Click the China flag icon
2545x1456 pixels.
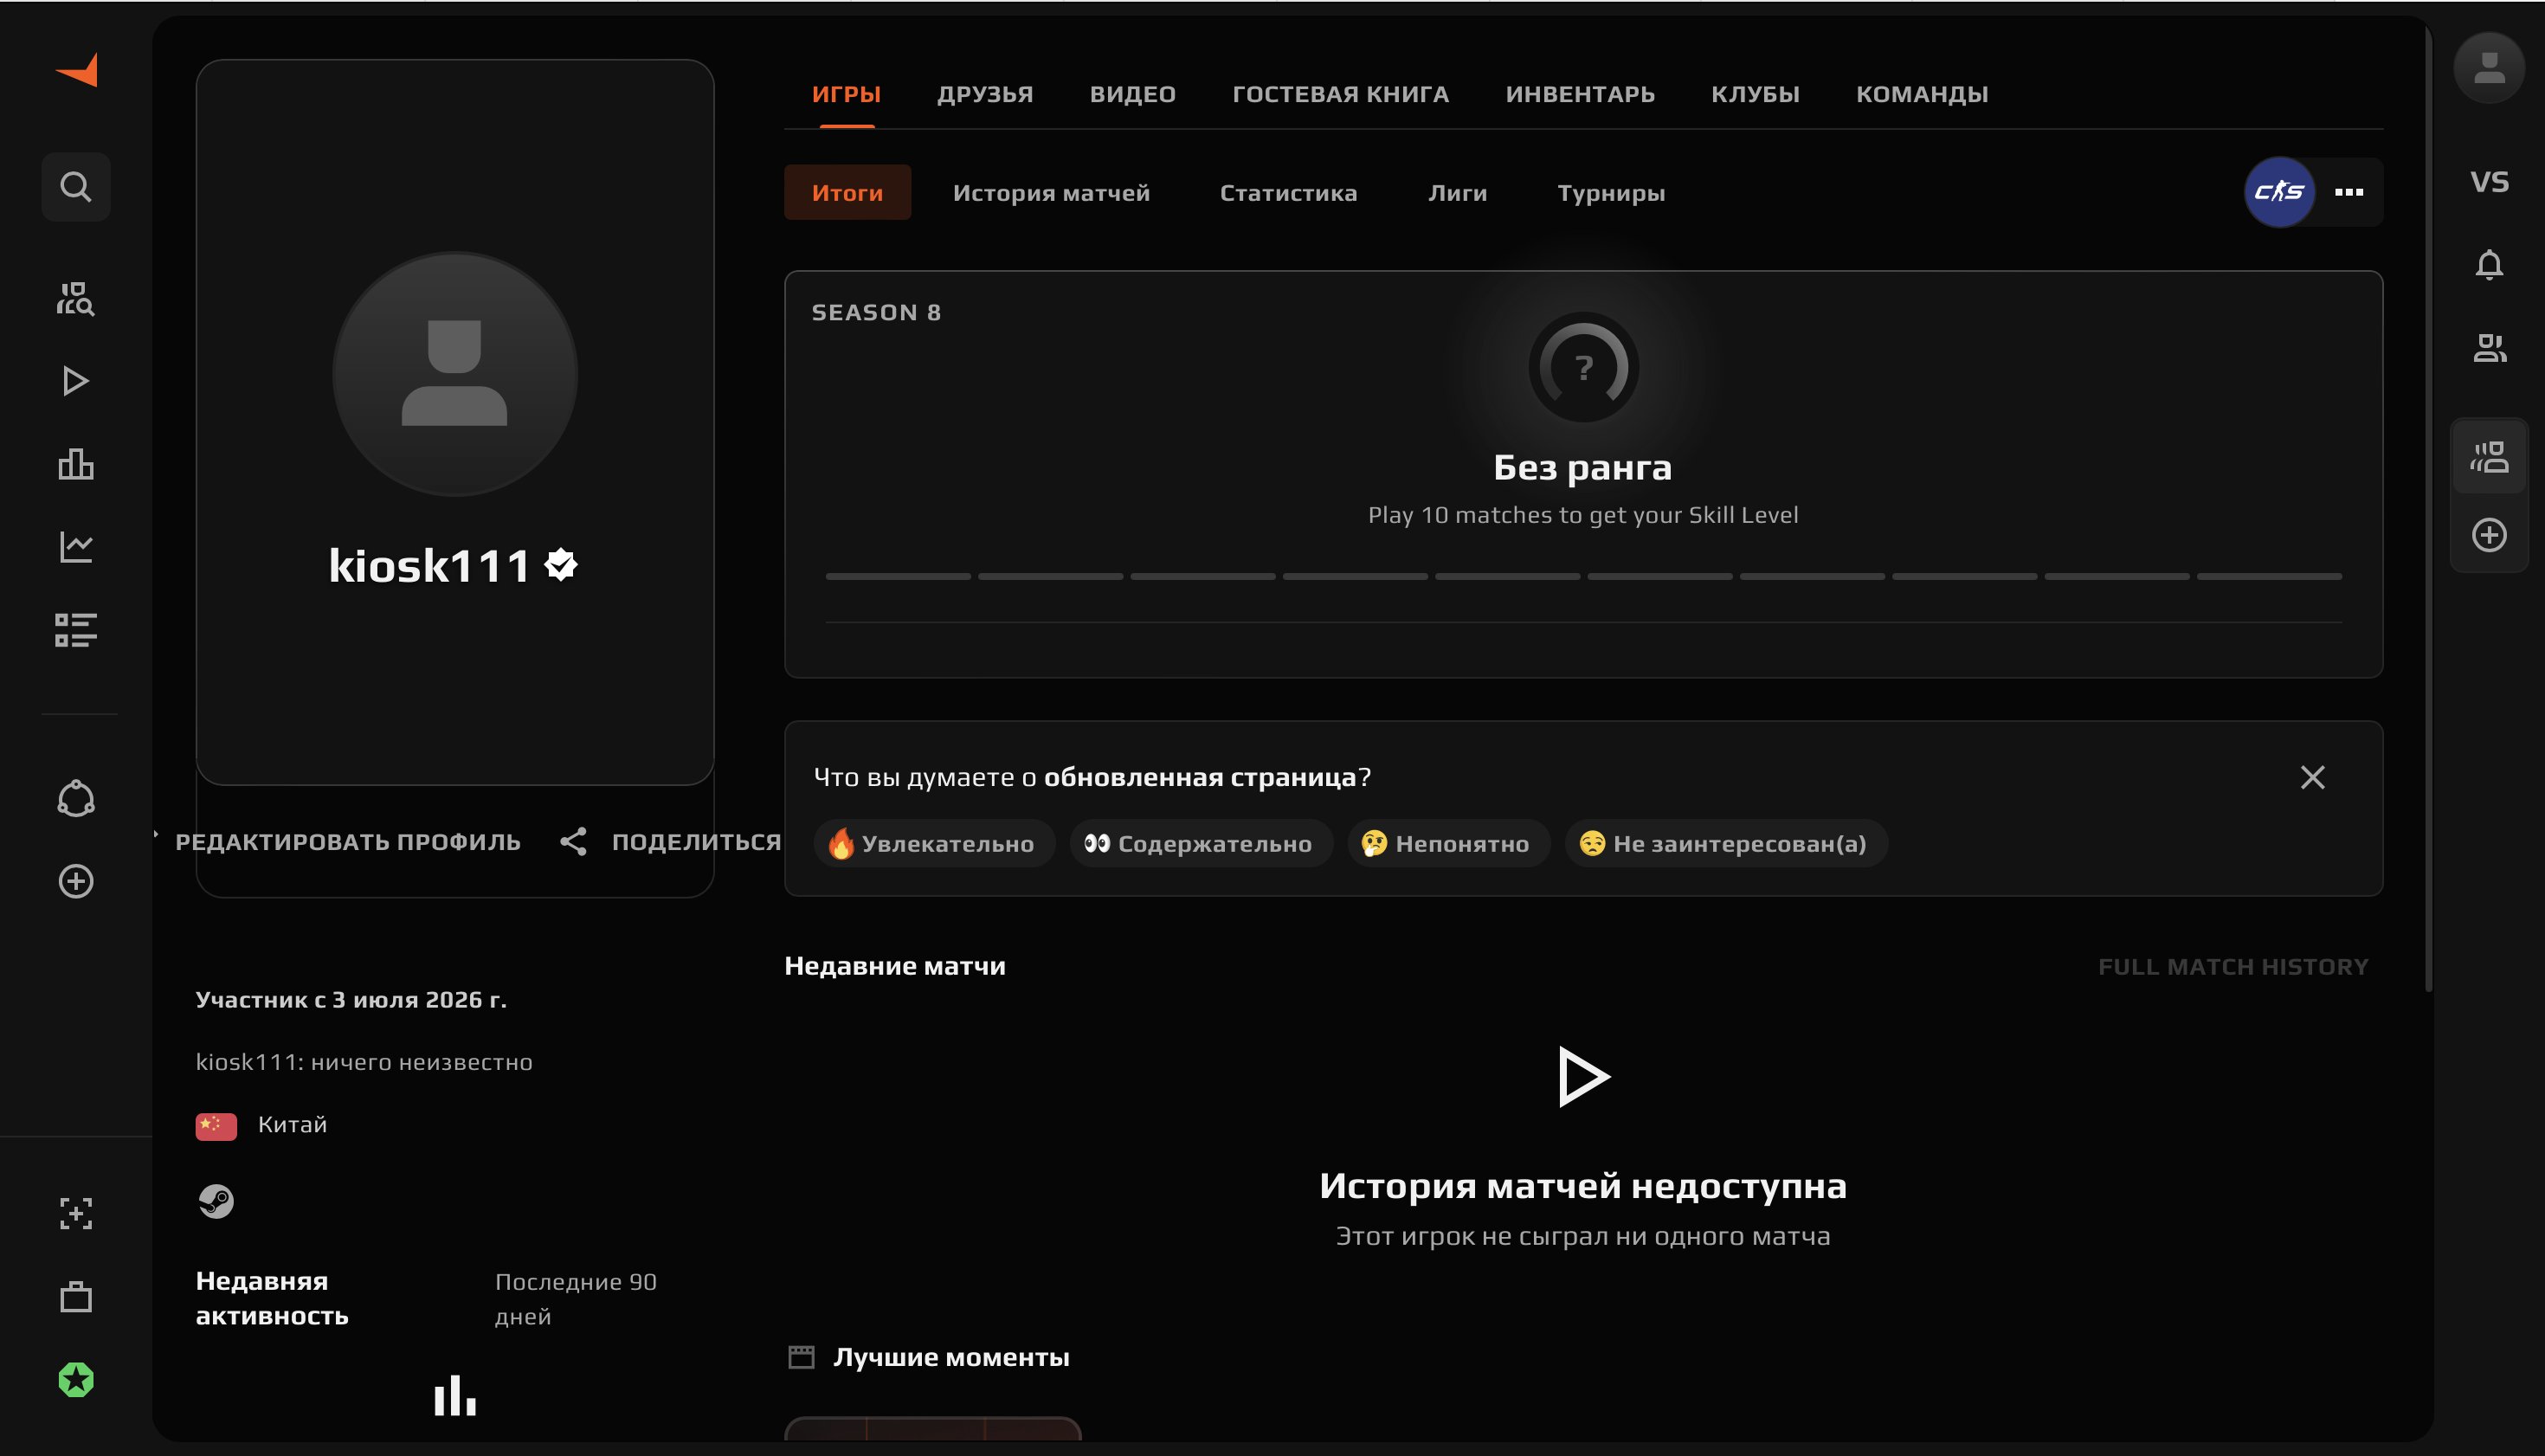coord(216,1126)
